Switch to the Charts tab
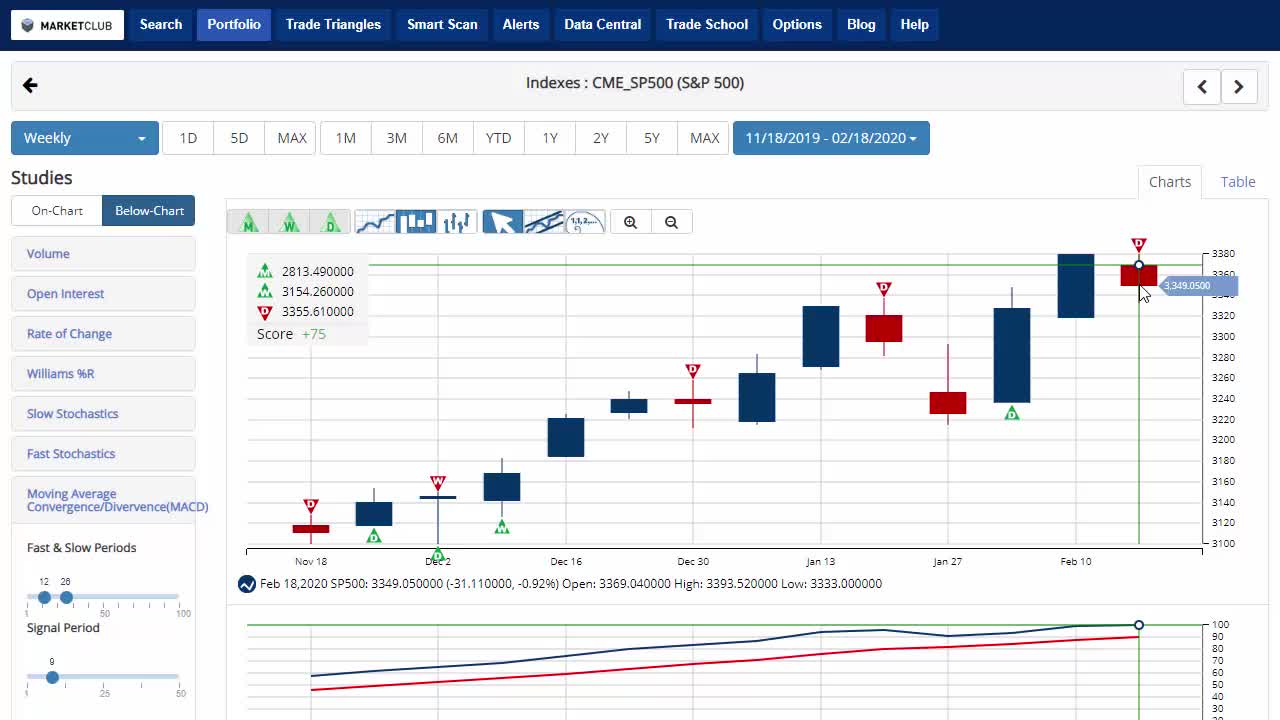 [x=1170, y=182]
